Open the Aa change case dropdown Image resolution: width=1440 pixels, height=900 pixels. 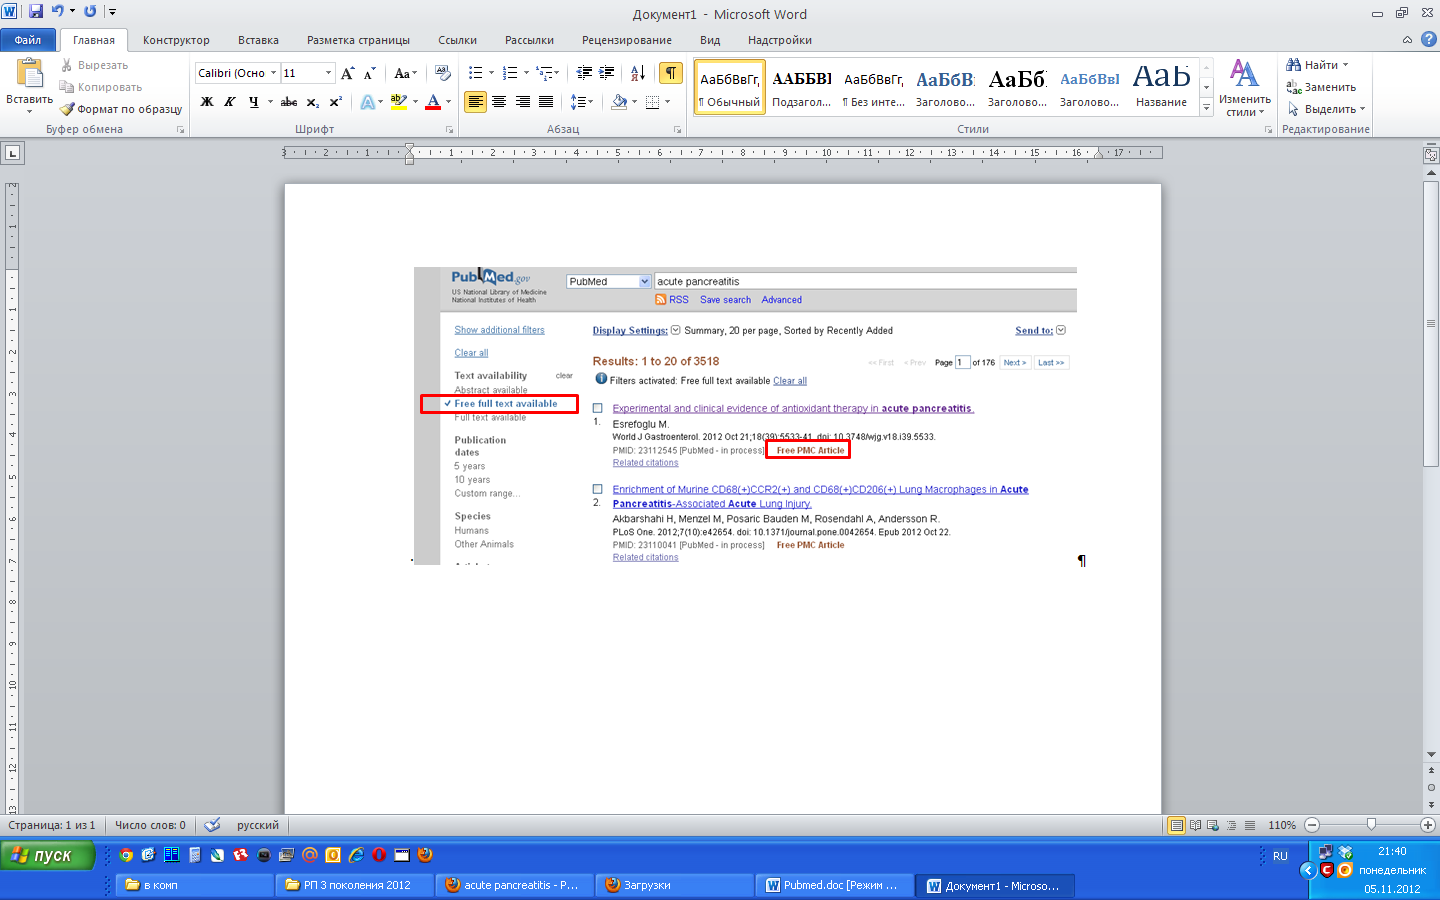405,73
